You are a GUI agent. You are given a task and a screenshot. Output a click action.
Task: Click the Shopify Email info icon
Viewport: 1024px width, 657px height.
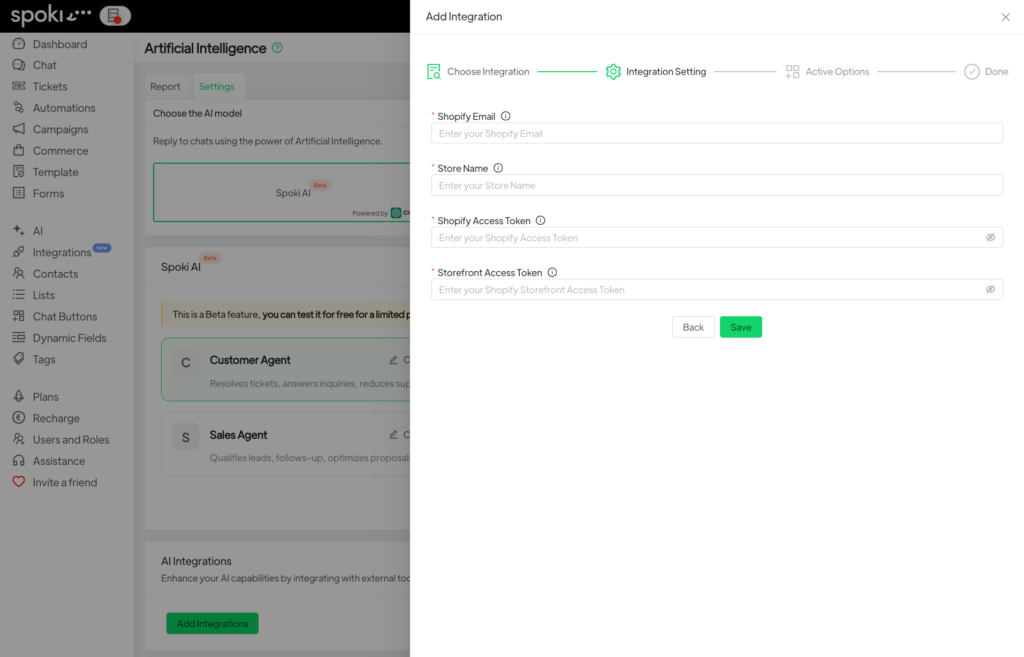pyautogui.click(x=505, y=116)
